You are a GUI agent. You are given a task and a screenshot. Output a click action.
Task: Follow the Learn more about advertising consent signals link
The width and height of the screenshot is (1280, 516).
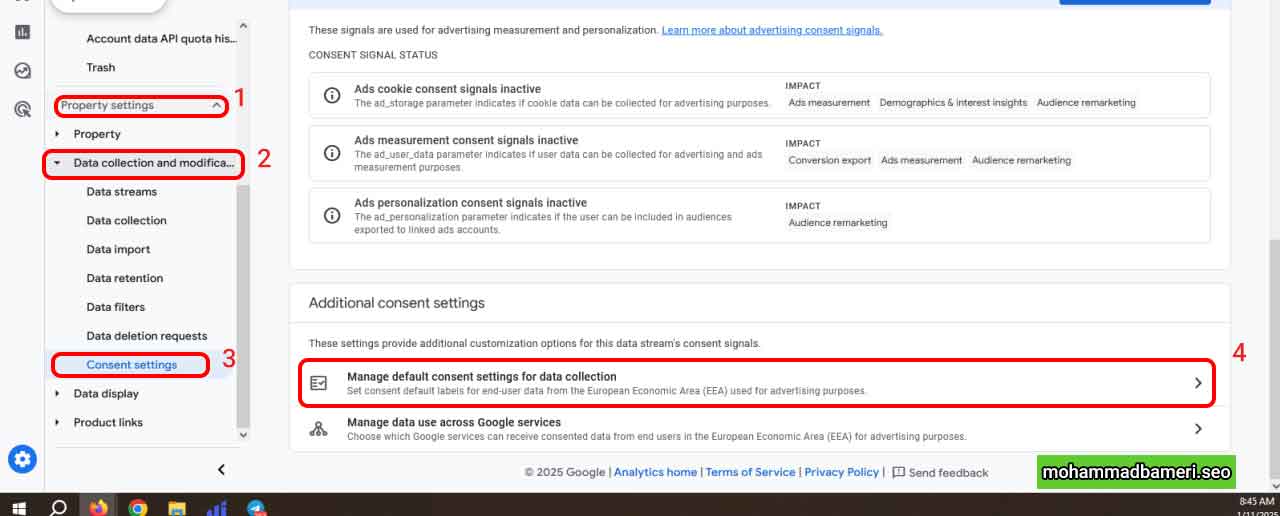tap(772, 31)
